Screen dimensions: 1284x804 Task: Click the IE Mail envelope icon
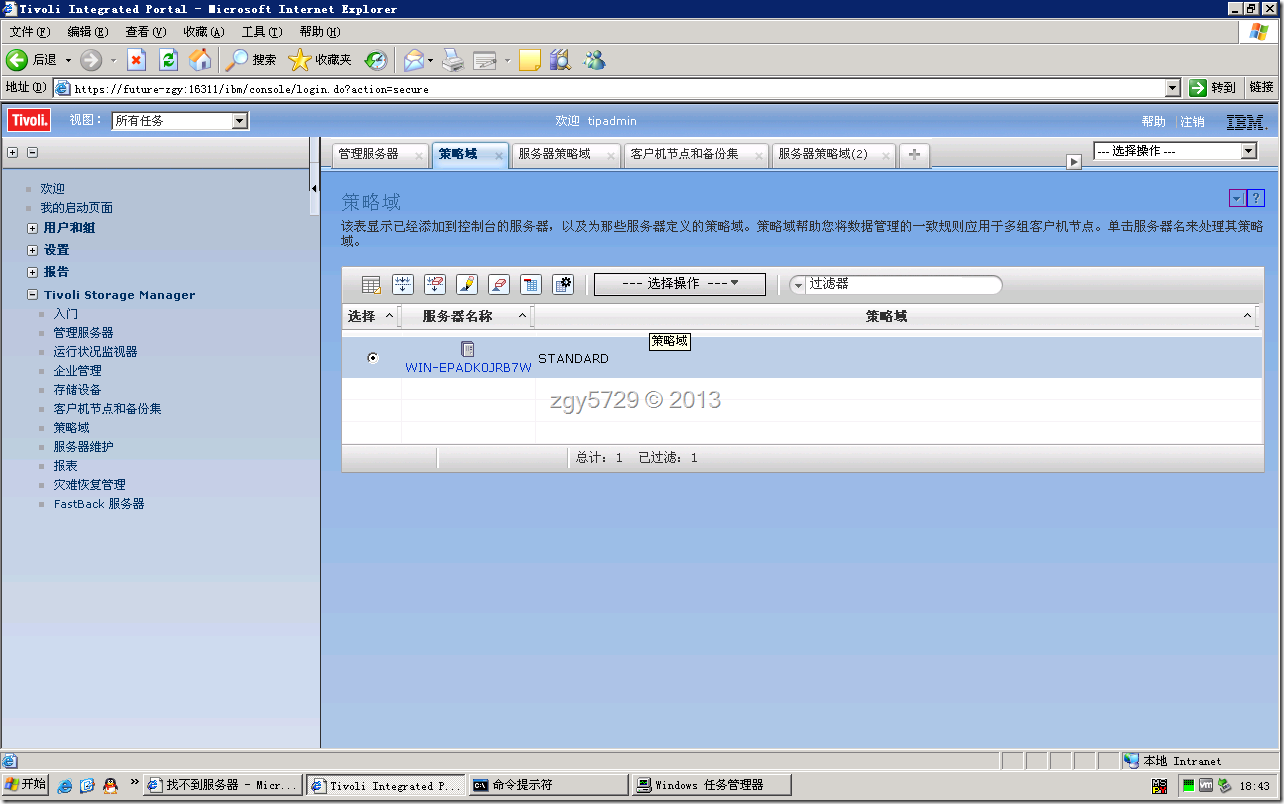[414, 60]
